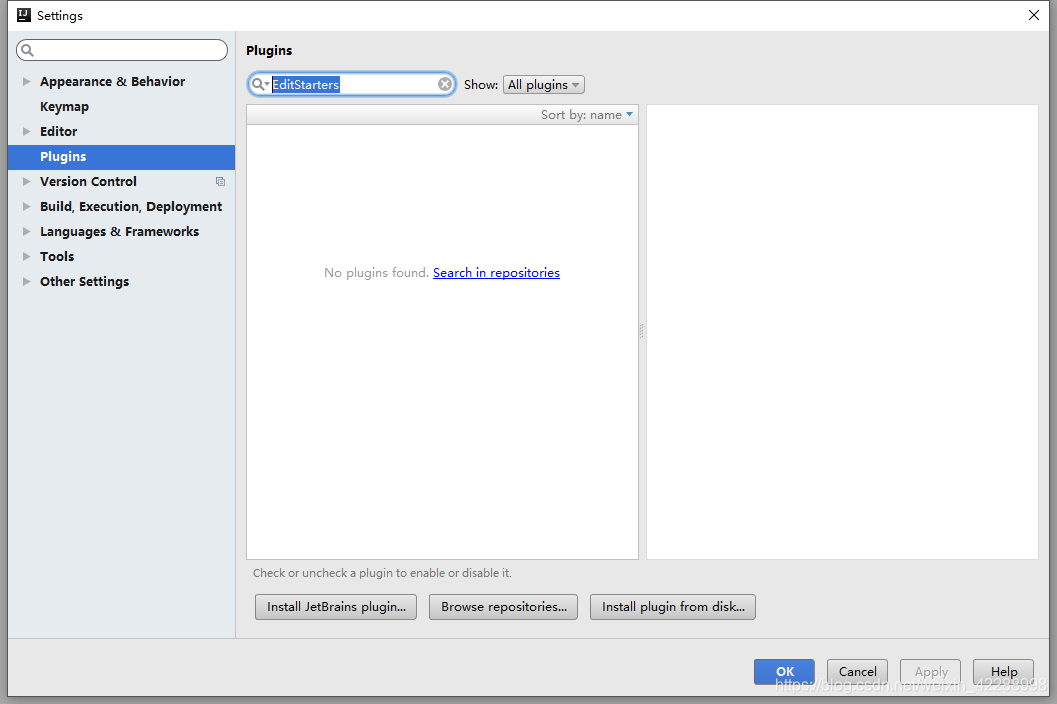Click Install JetBrains plugin button

[x=336, y=607]
